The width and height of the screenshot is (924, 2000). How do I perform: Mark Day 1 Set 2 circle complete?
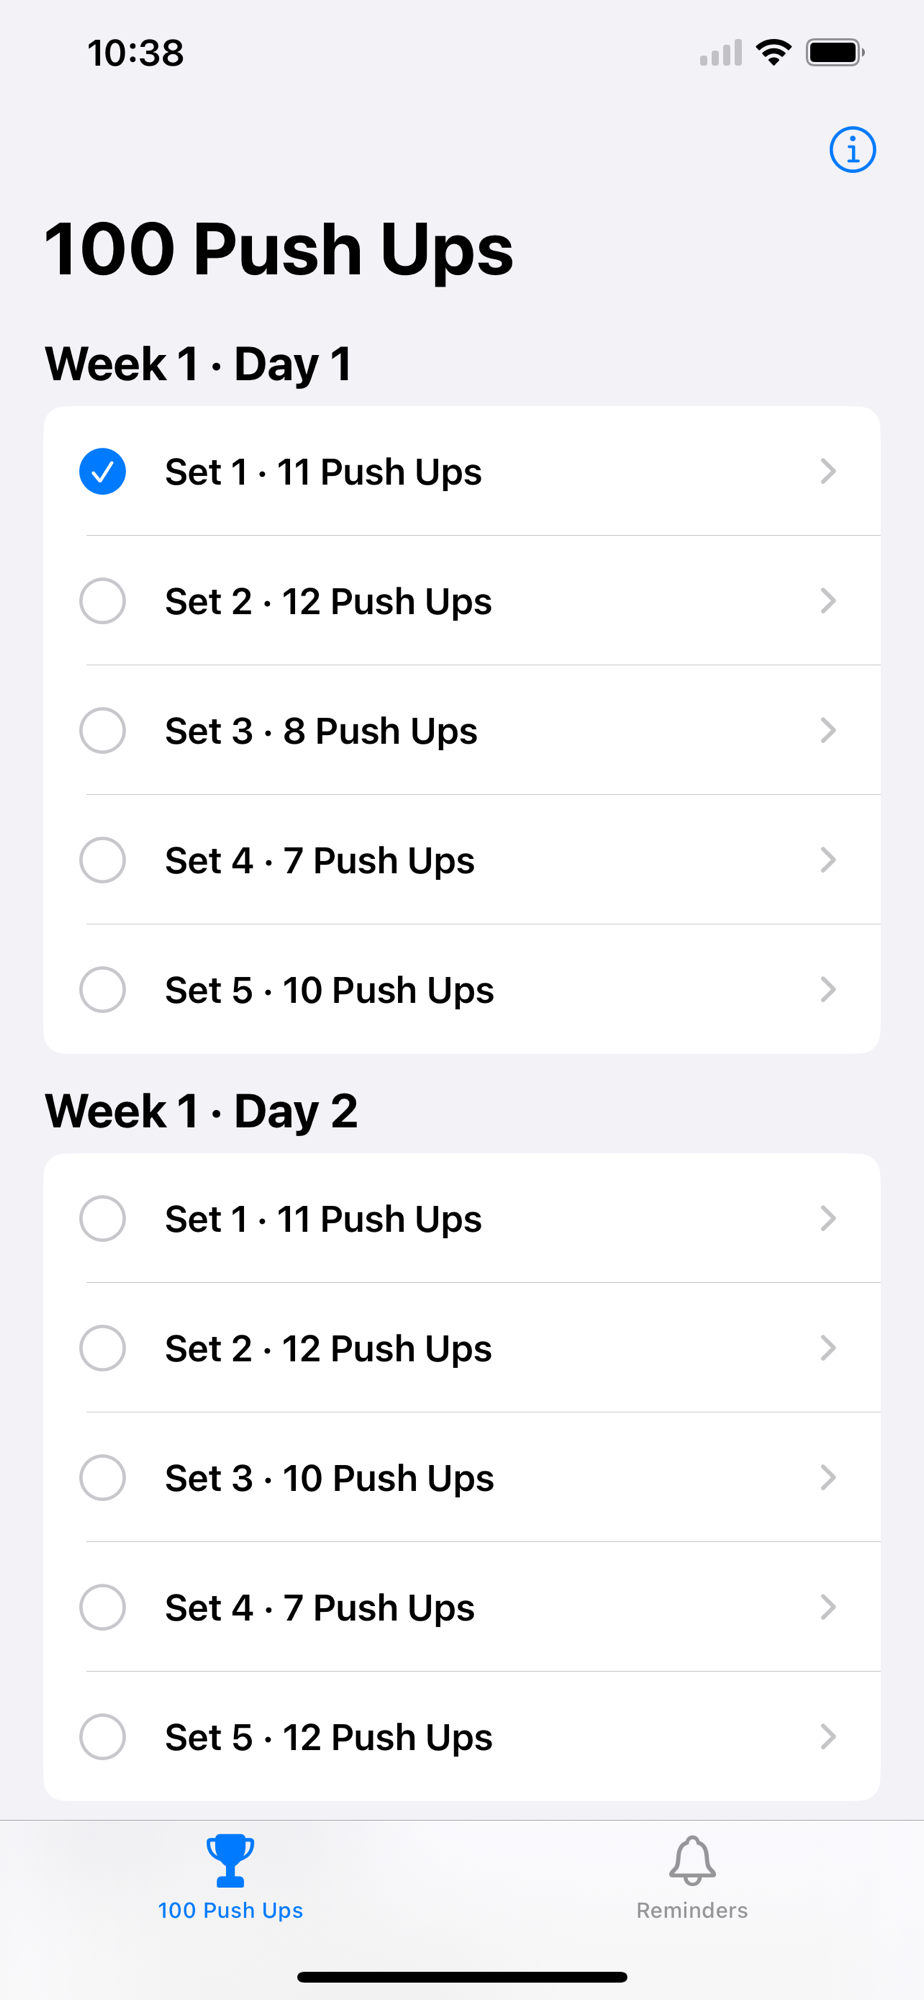[102, 601]
